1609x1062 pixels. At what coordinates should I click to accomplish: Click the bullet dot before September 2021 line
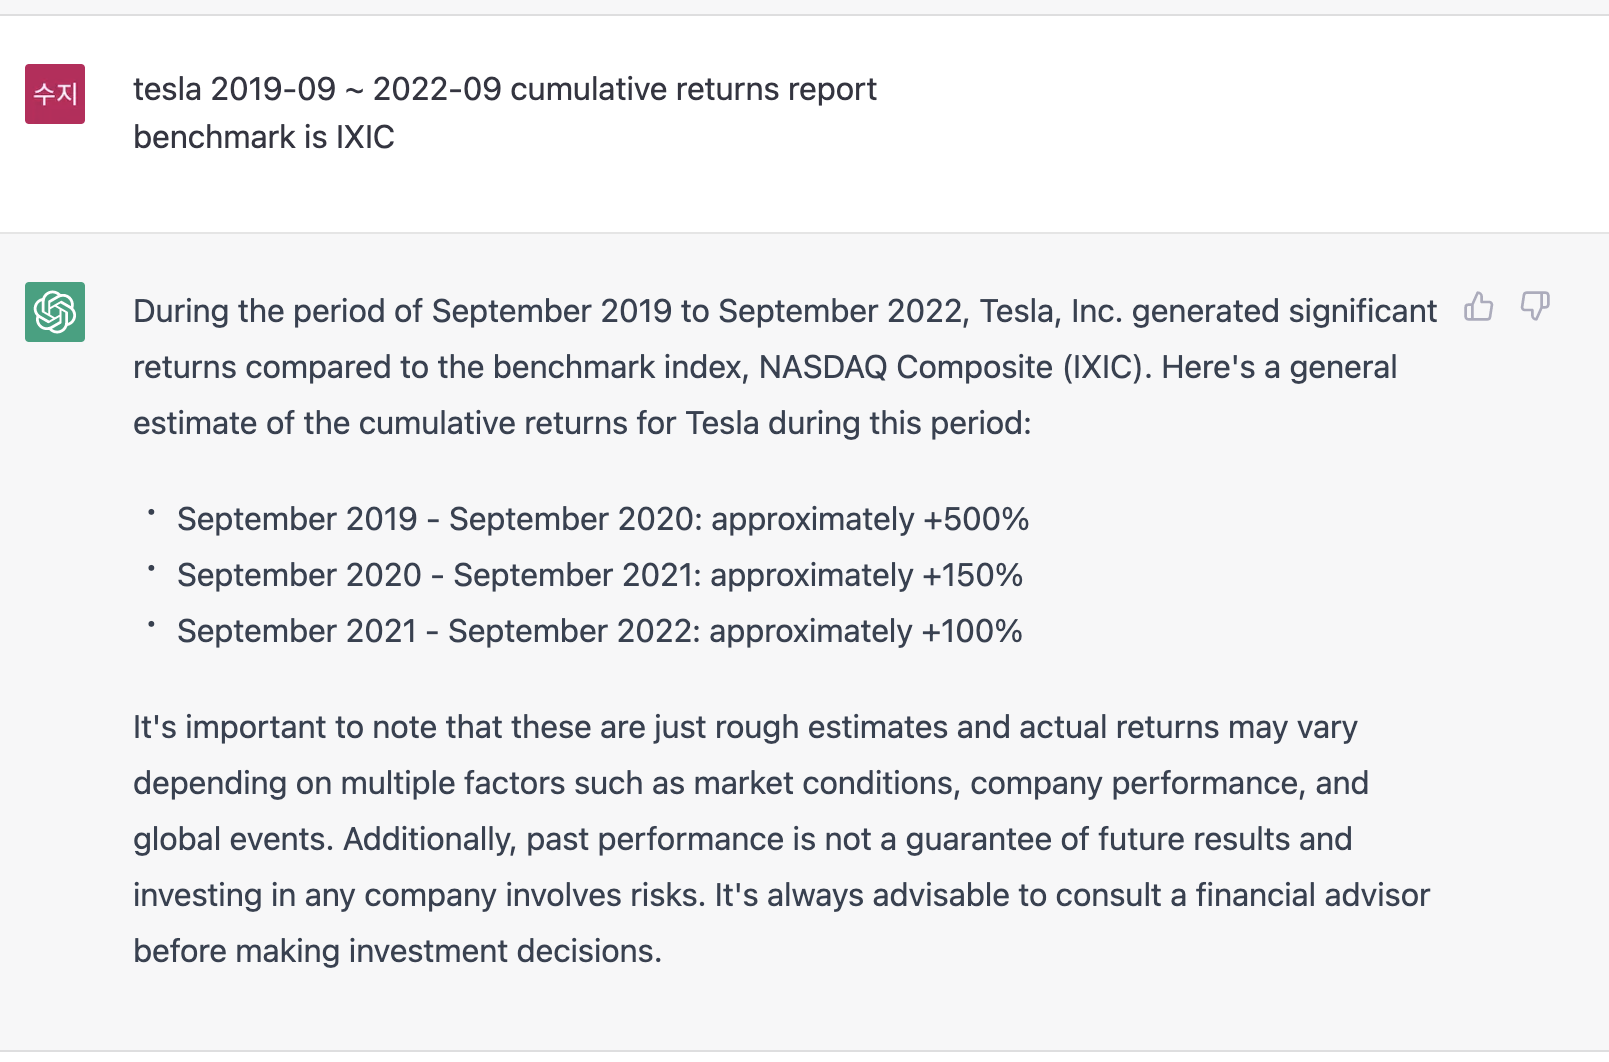[151, 624]
